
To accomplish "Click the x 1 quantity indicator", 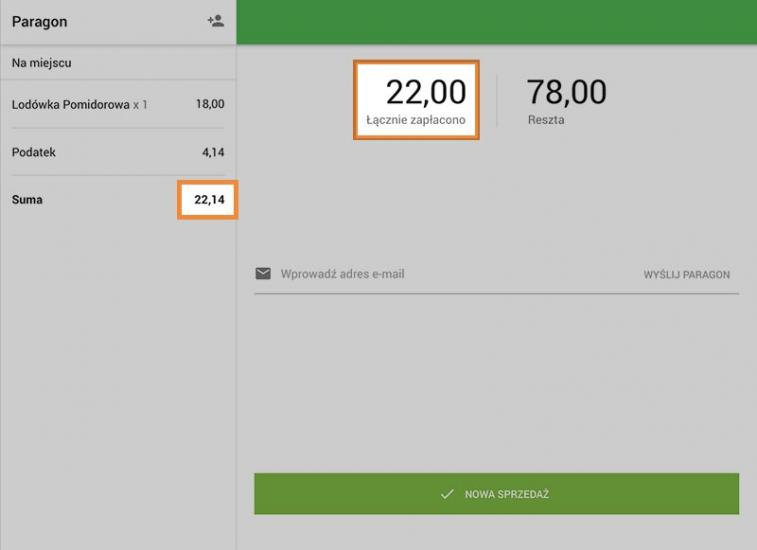I will [141, 104].
